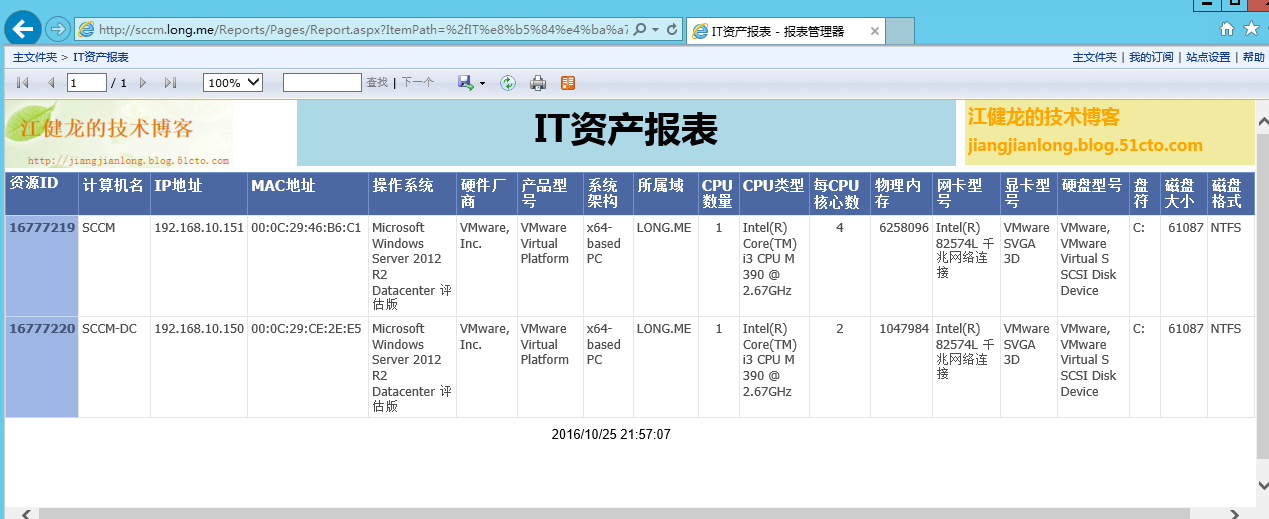Screen dimensions: 1269x519
Task: Open the 我的订阅 link
Action: coord(1151,57)
